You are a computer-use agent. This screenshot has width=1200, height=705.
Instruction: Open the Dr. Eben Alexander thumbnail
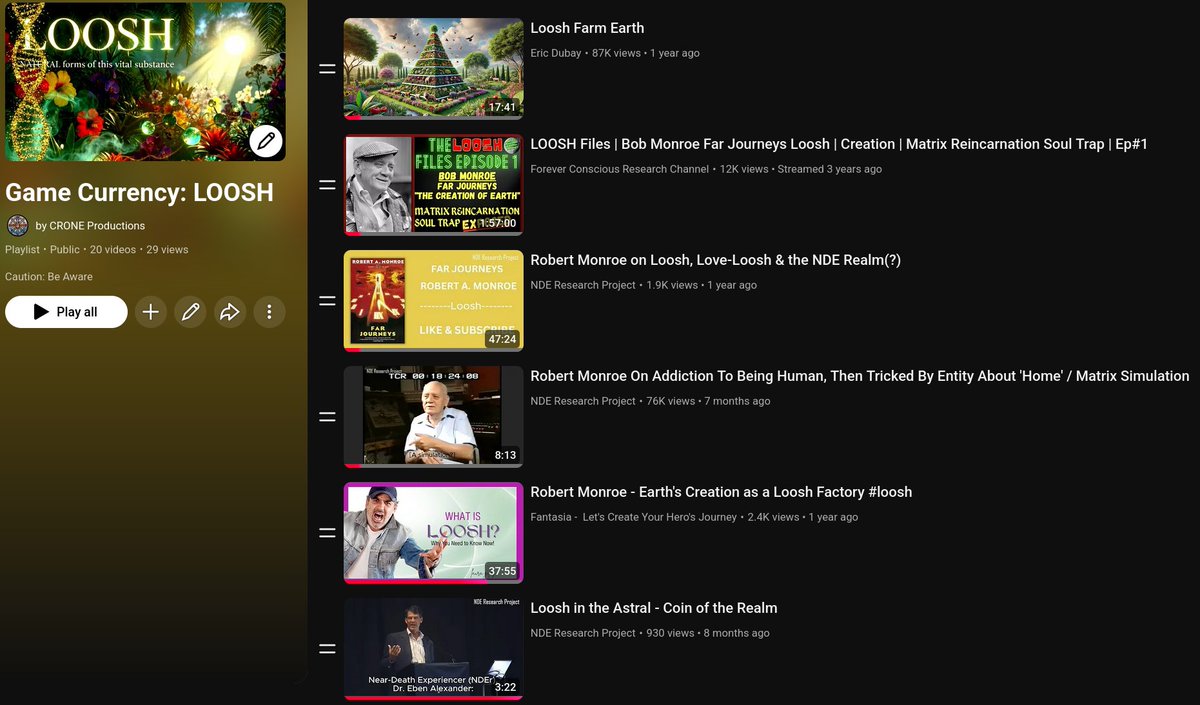coord(434,649)
